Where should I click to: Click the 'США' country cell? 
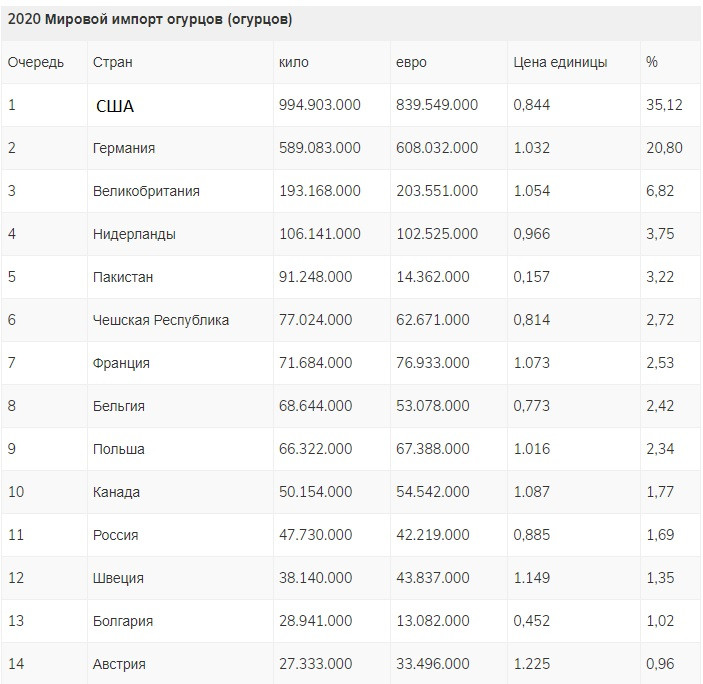point(115,106)
